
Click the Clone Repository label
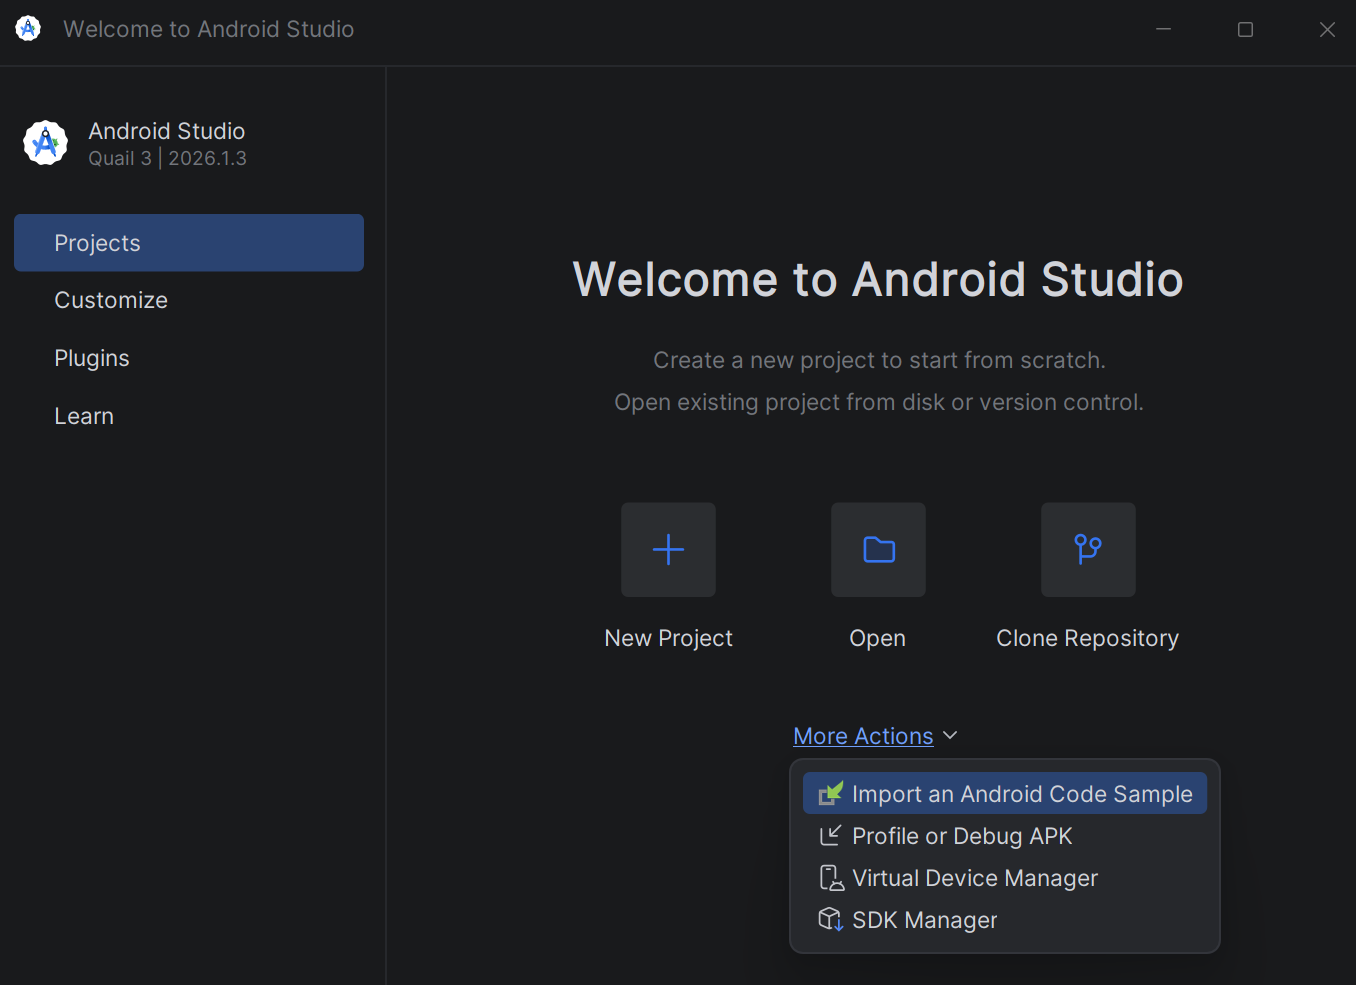(x=1088, y=638)
